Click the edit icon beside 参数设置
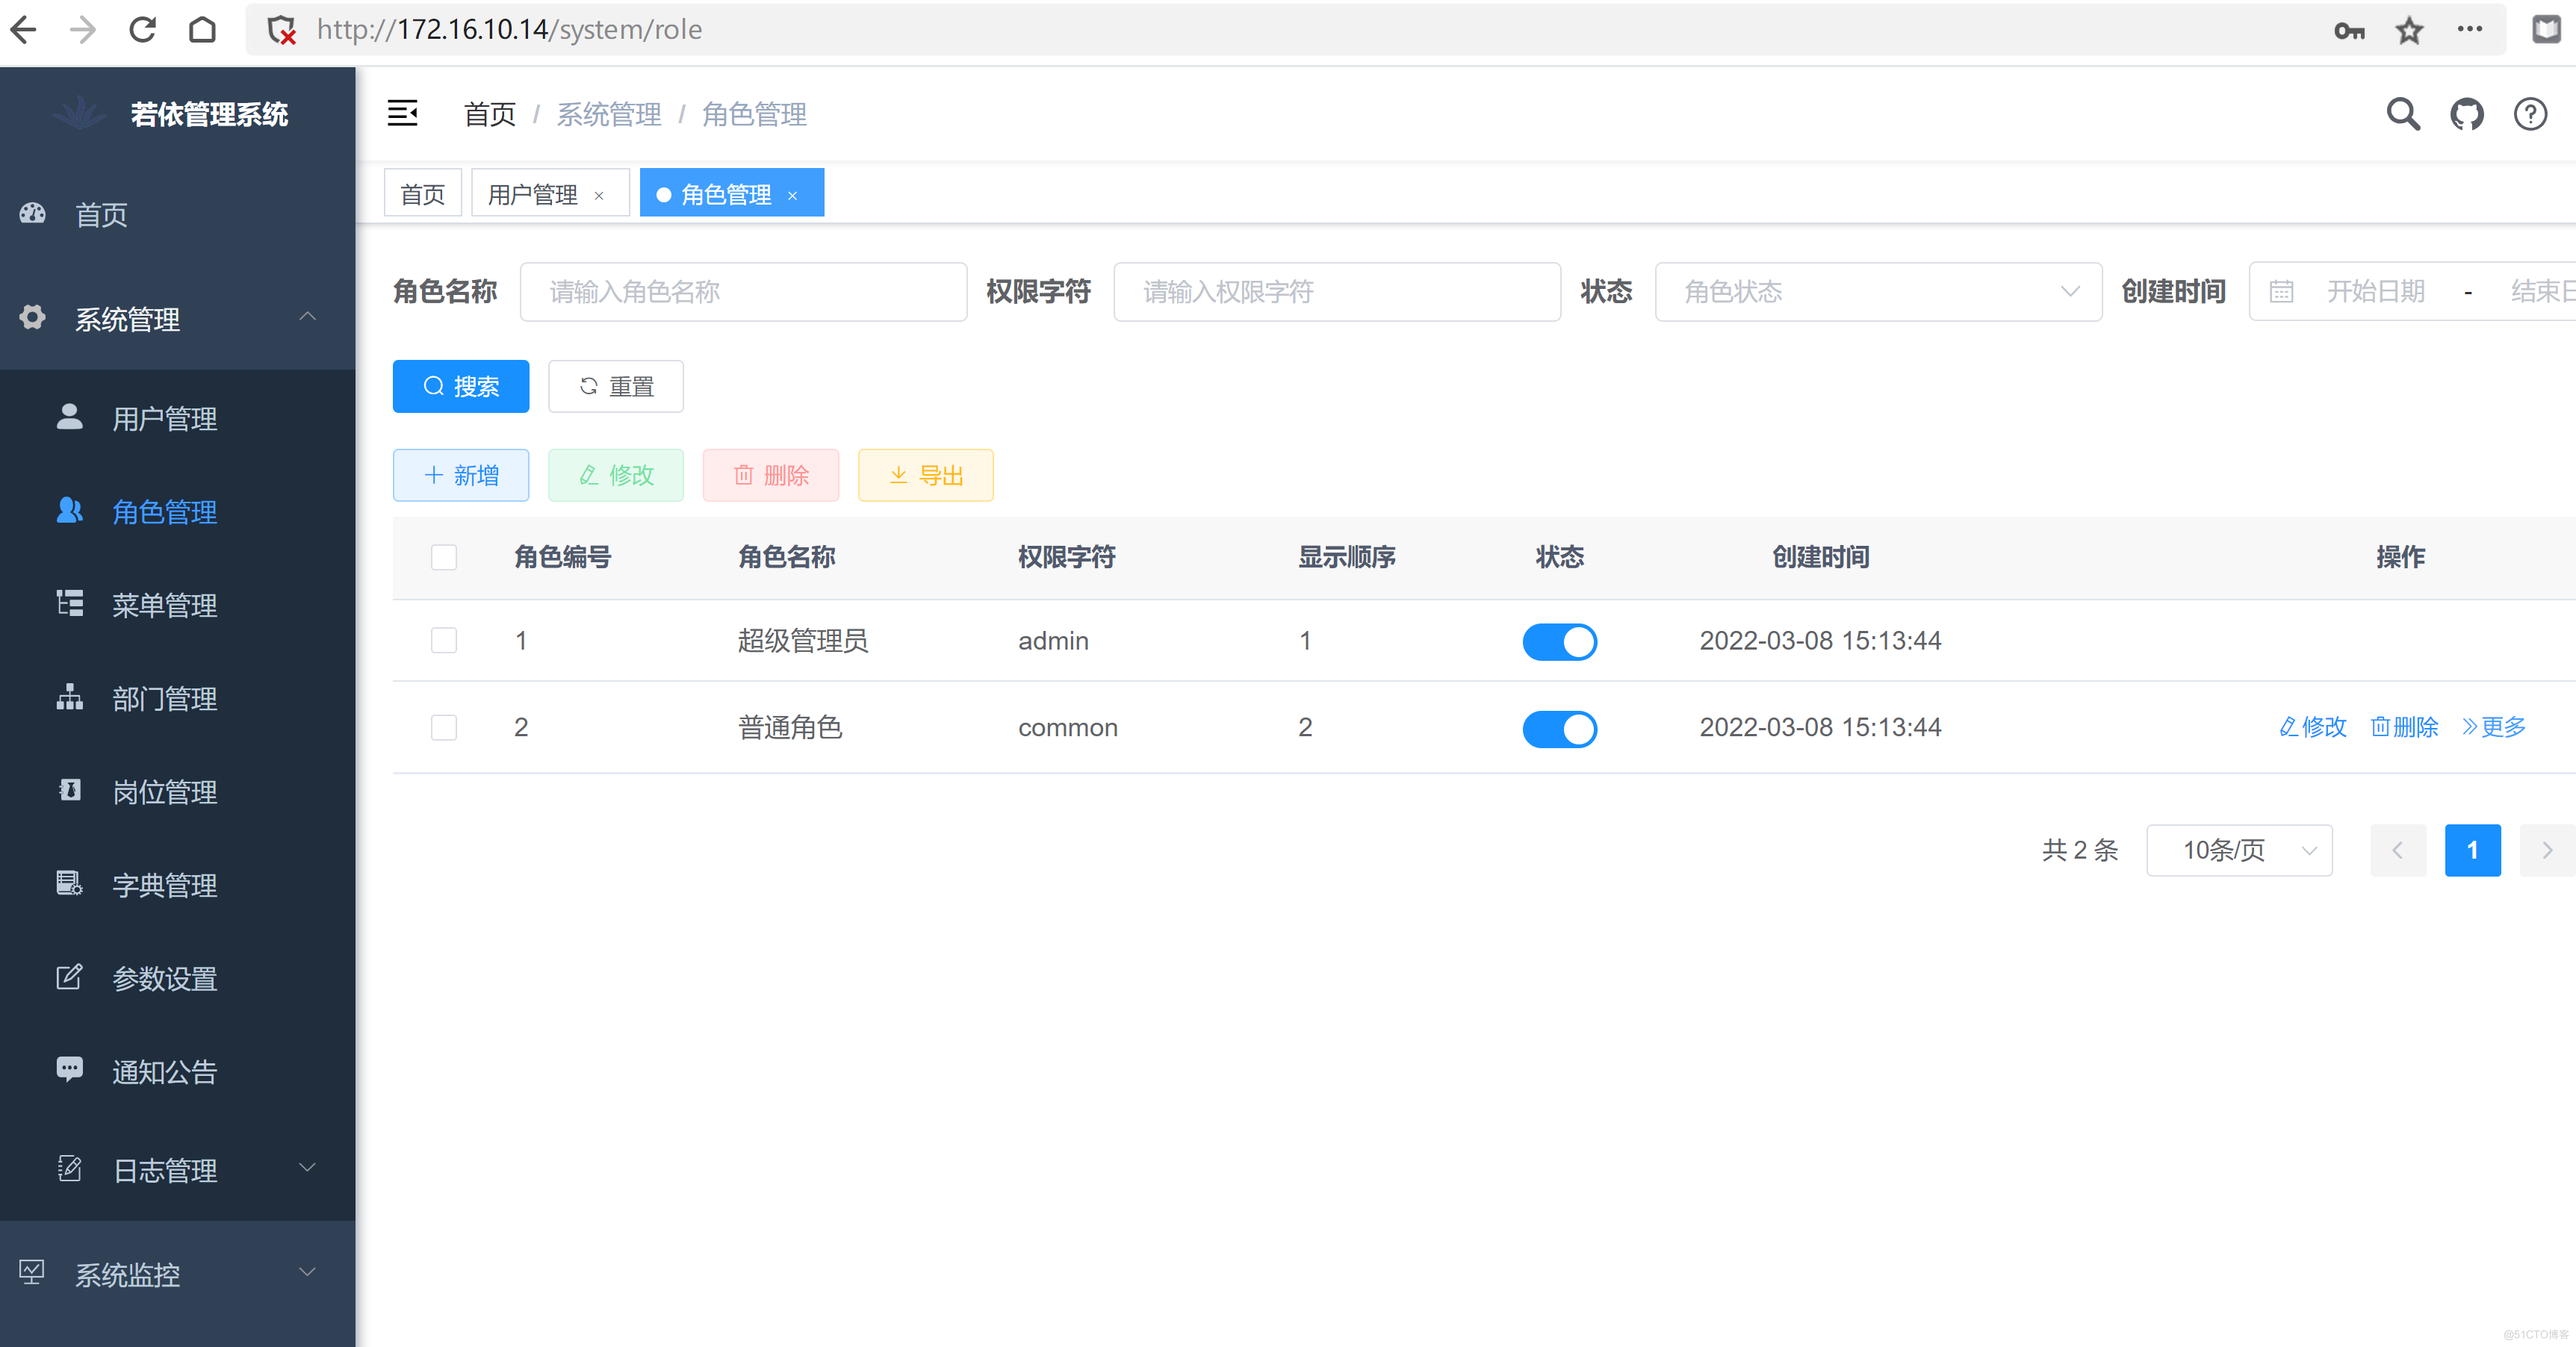This screenshot has width=2576, height=1347. tap(70, 976)
